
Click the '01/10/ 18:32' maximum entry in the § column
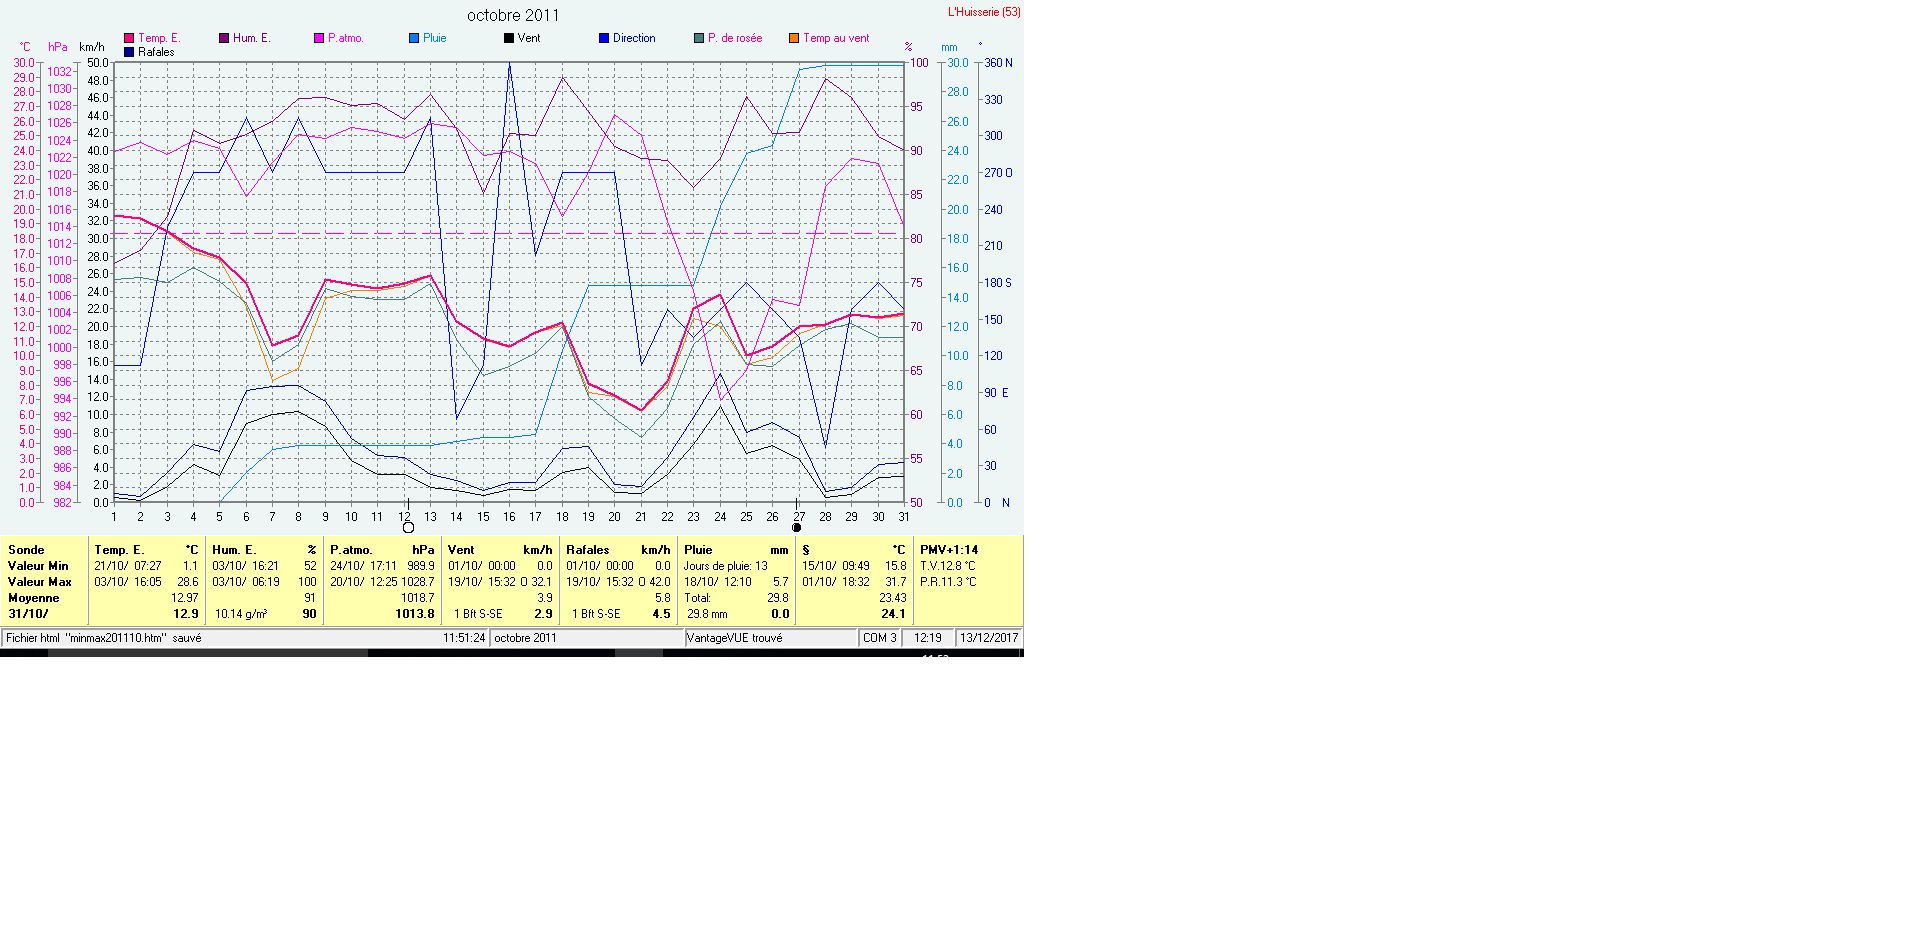[836, 582]
